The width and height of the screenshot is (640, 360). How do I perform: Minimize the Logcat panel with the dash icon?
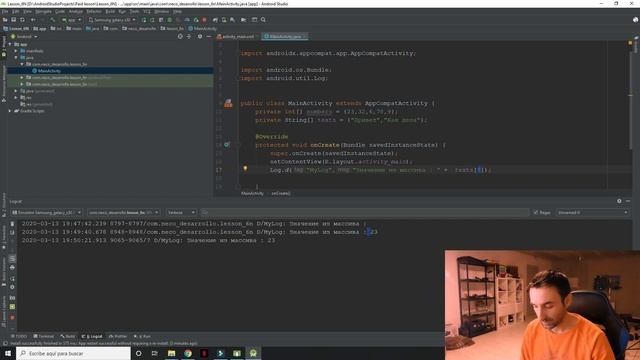click(x=628, y=201)
